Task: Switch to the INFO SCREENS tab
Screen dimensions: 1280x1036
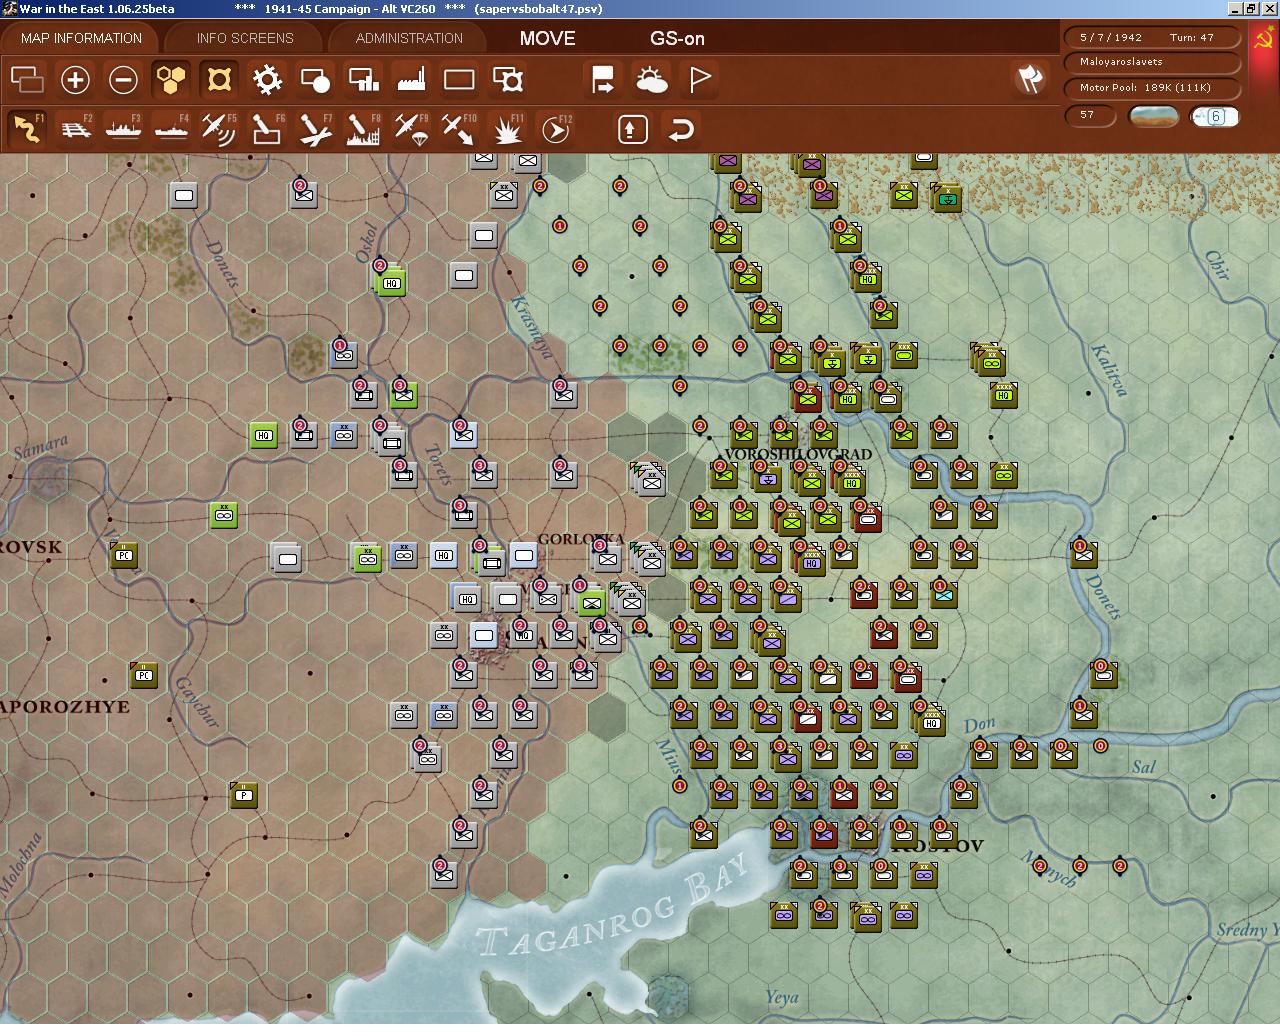Action: [245, 38]
